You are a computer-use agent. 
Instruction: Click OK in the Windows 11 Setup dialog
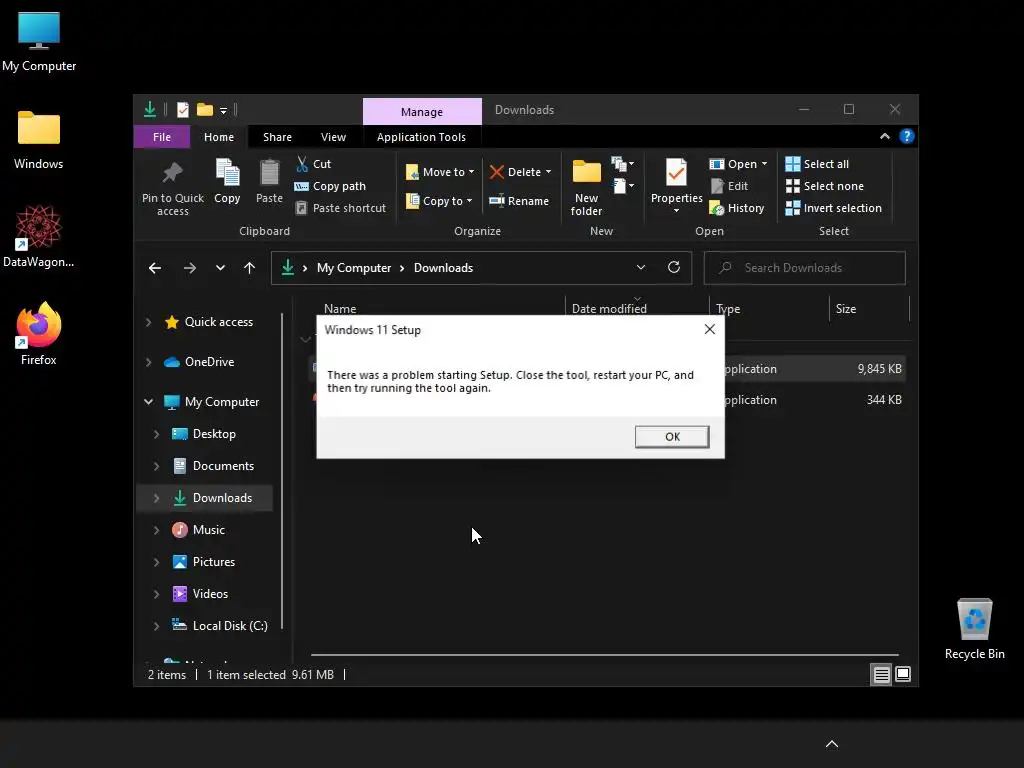click(672, 437)
